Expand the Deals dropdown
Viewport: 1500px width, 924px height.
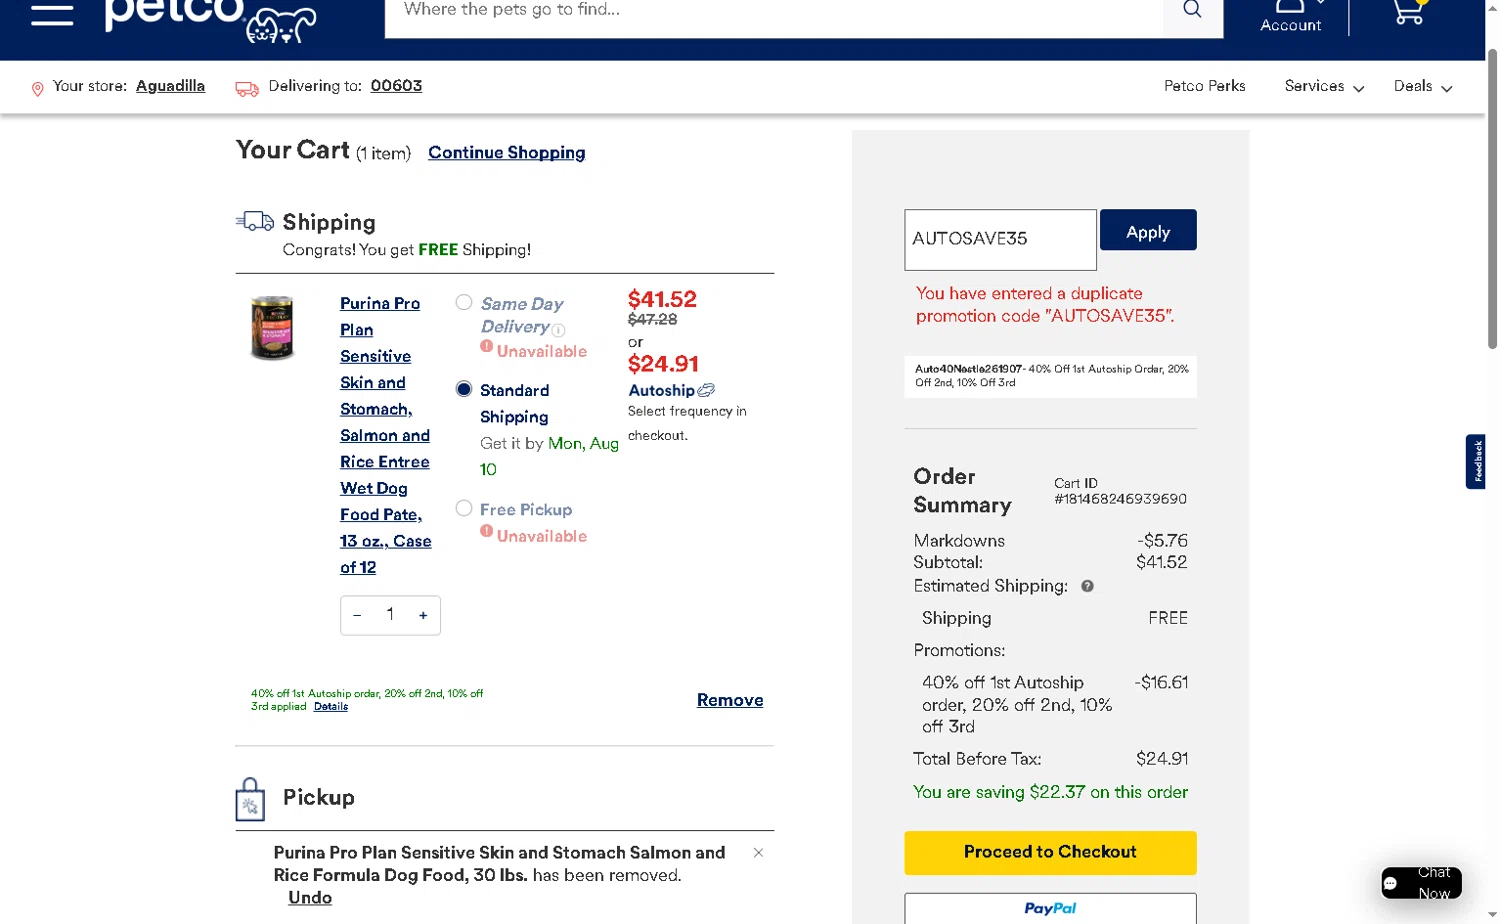(x=1423, y=87)
